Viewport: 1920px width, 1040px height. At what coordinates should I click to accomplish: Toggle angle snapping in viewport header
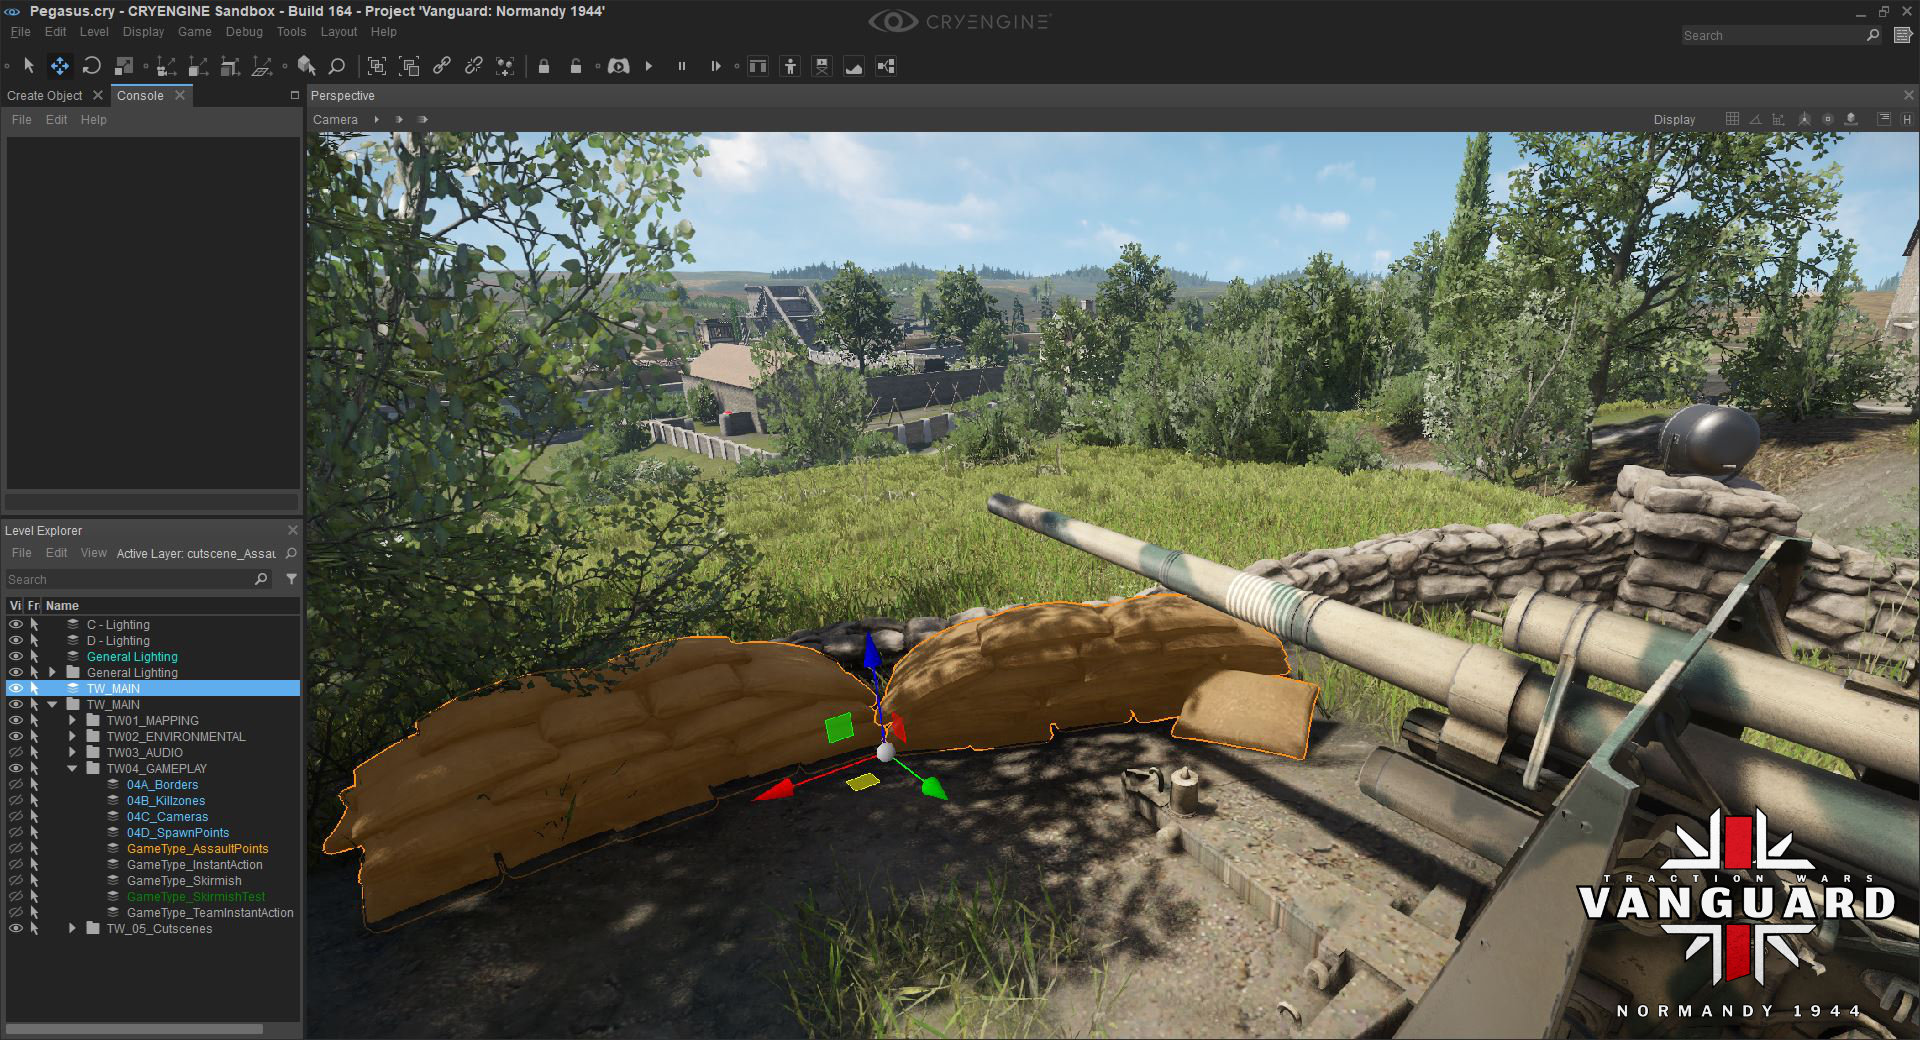[1755, 119]
